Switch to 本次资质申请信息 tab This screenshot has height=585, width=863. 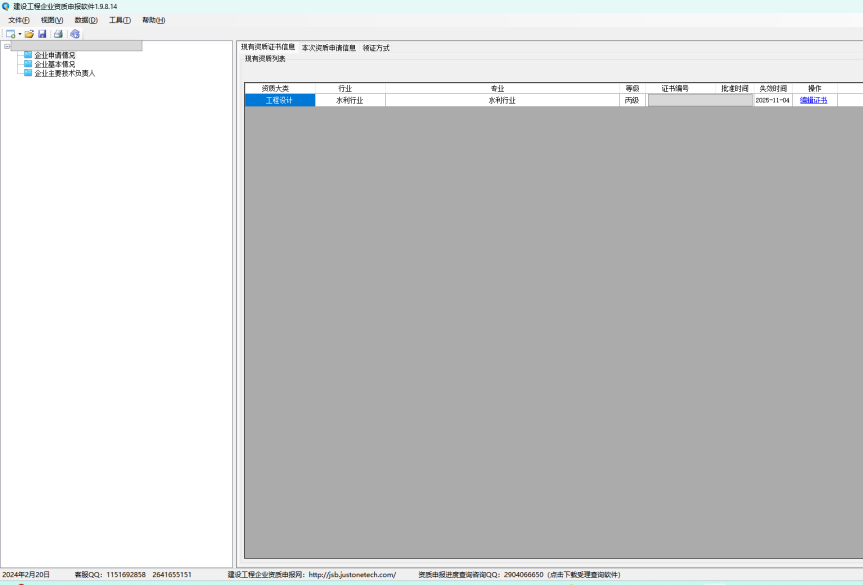tap(329, 47)
